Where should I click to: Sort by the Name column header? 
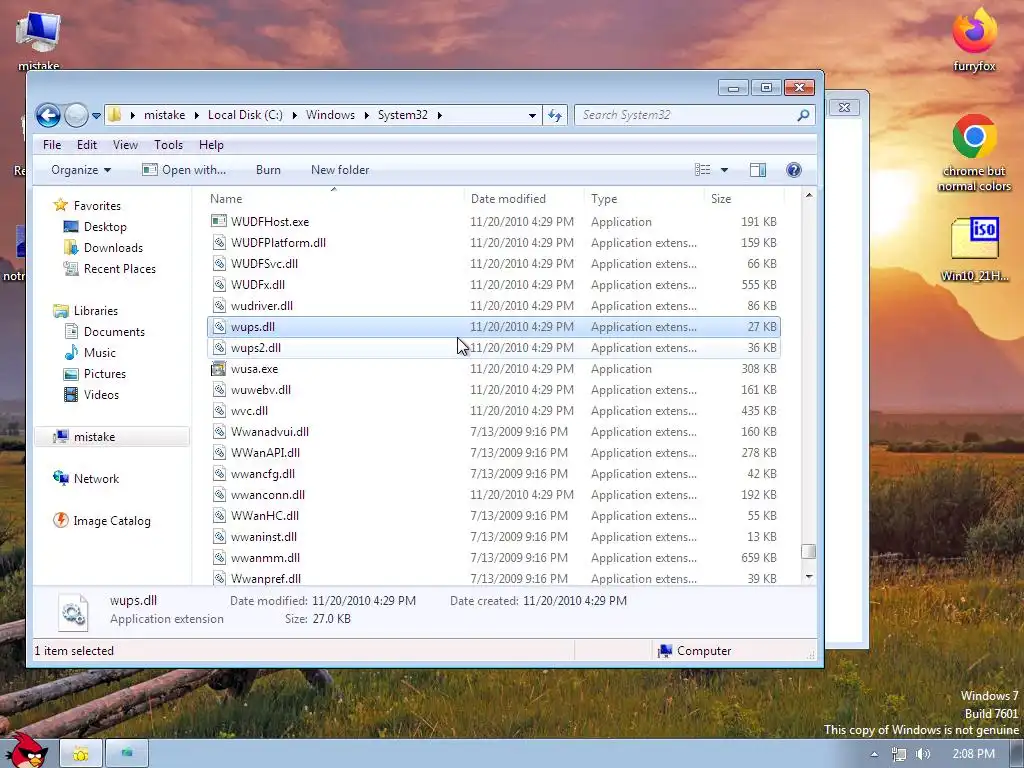(226, 199)
